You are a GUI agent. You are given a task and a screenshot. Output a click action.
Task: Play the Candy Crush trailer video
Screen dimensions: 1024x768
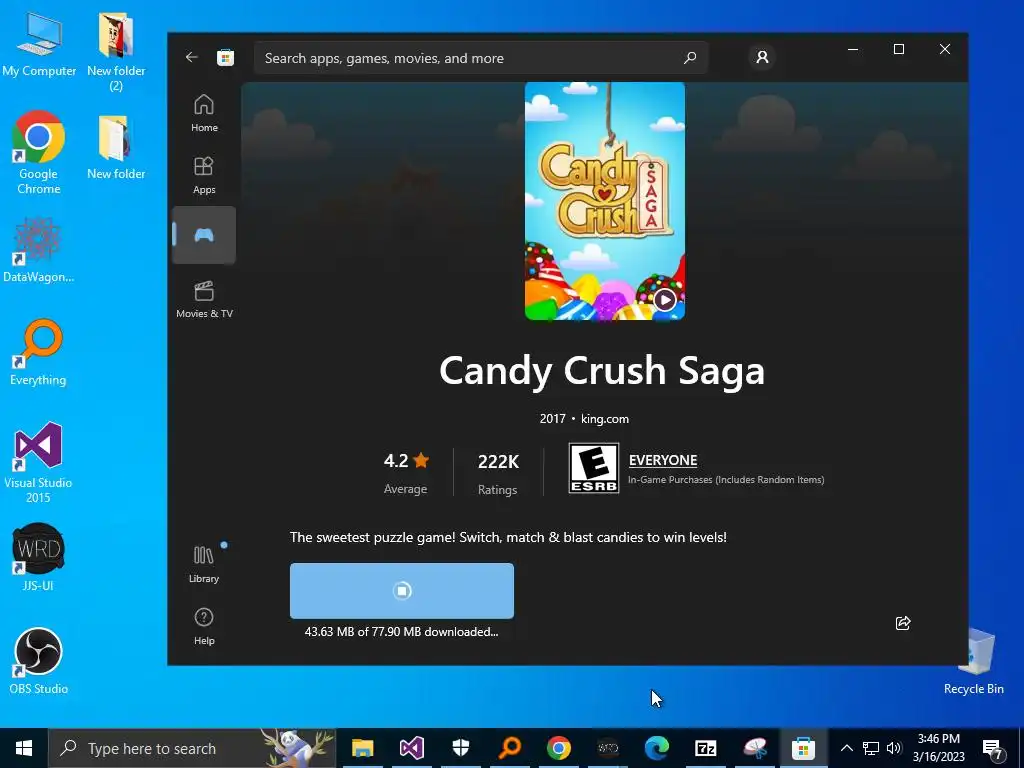click(665, 300)
